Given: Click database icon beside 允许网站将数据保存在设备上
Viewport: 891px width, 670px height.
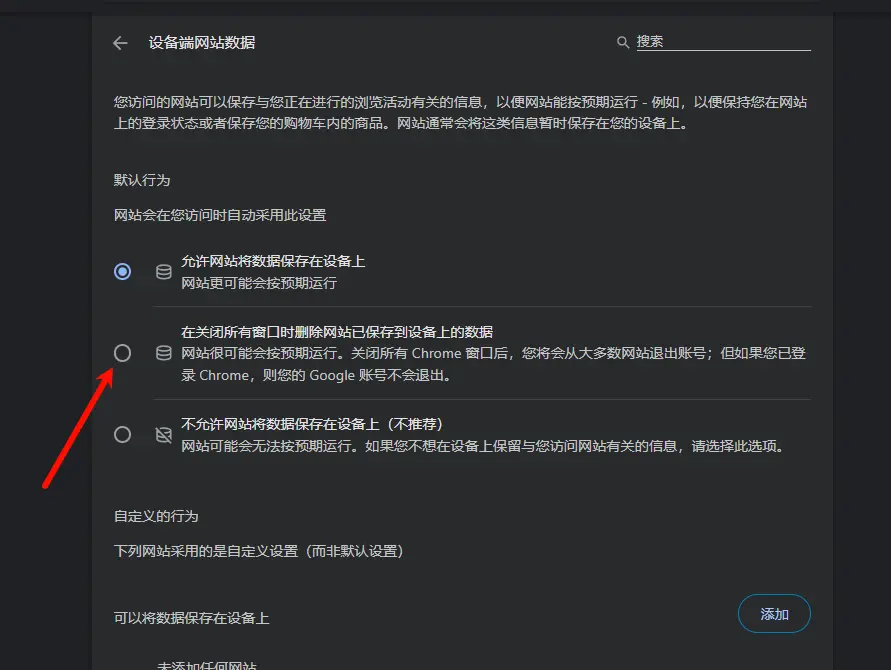Looking at the screenshot, I should [164, 272].
